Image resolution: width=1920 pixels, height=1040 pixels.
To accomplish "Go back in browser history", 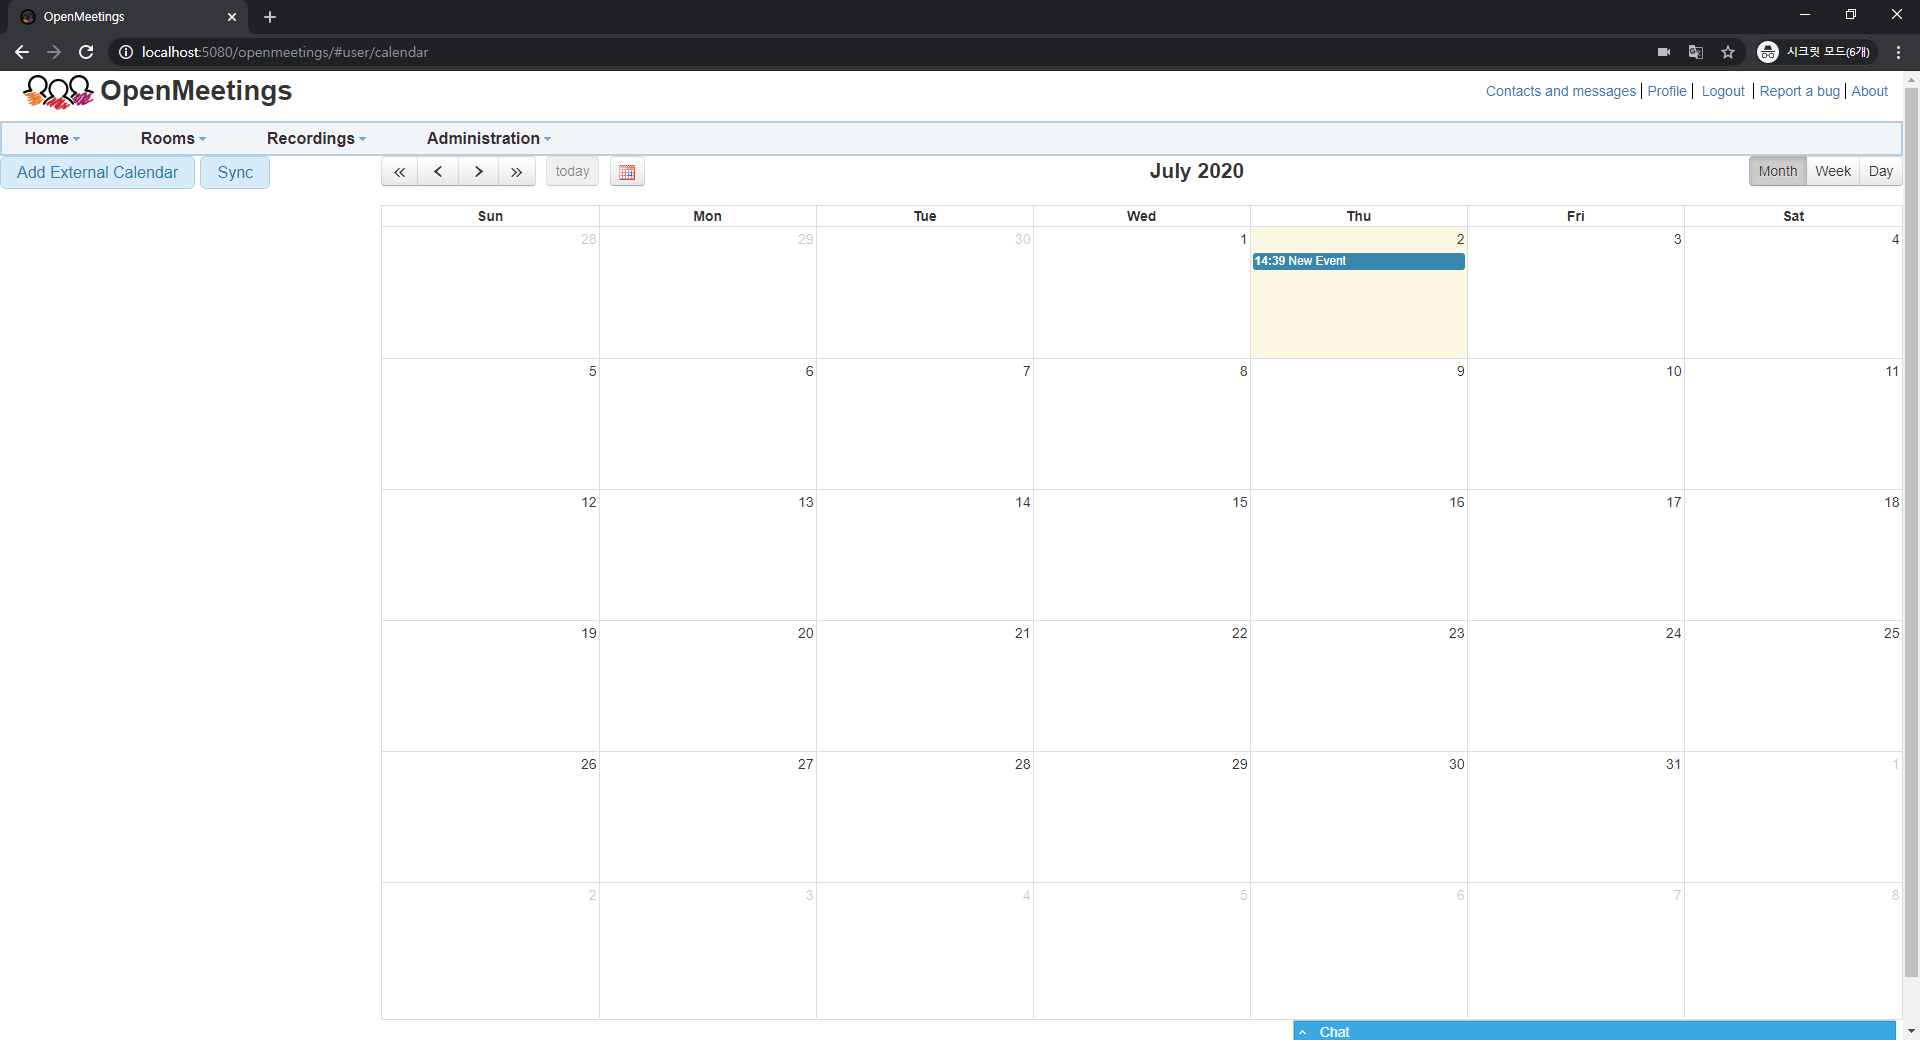I will click(x=22, y=52).
